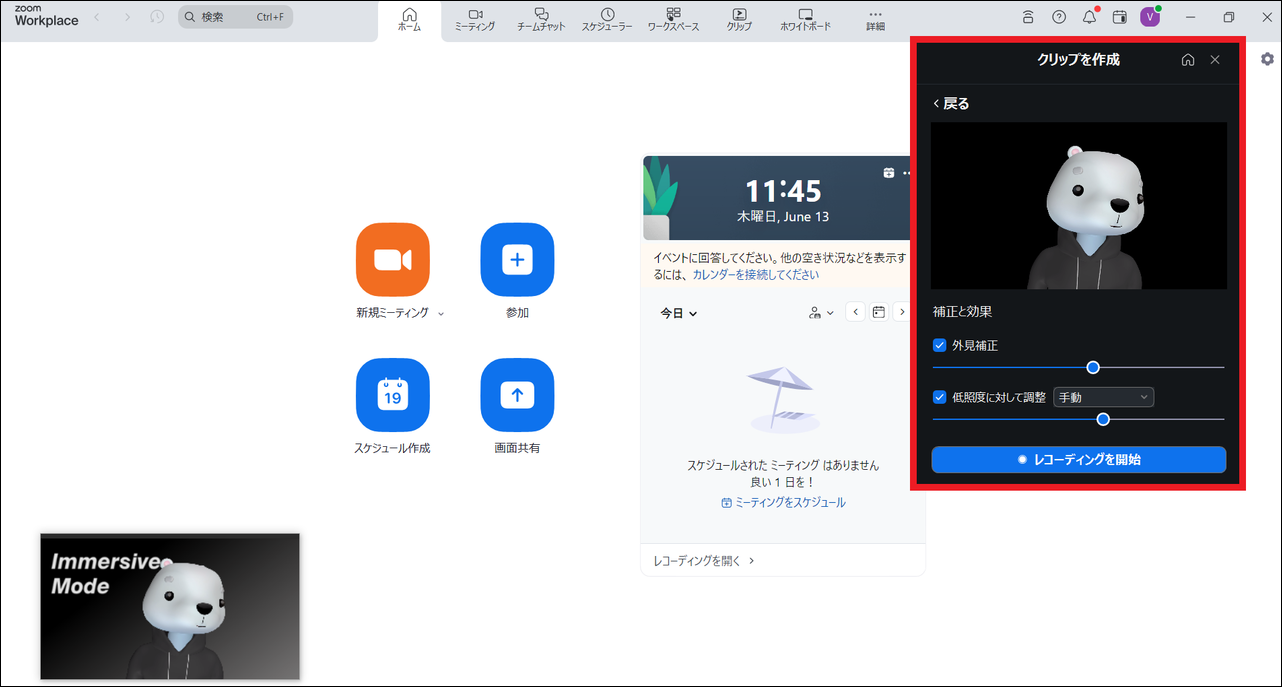Click カレンダーを接続してください link
This screenshot has height=687, width=1282.
(755, 274)
